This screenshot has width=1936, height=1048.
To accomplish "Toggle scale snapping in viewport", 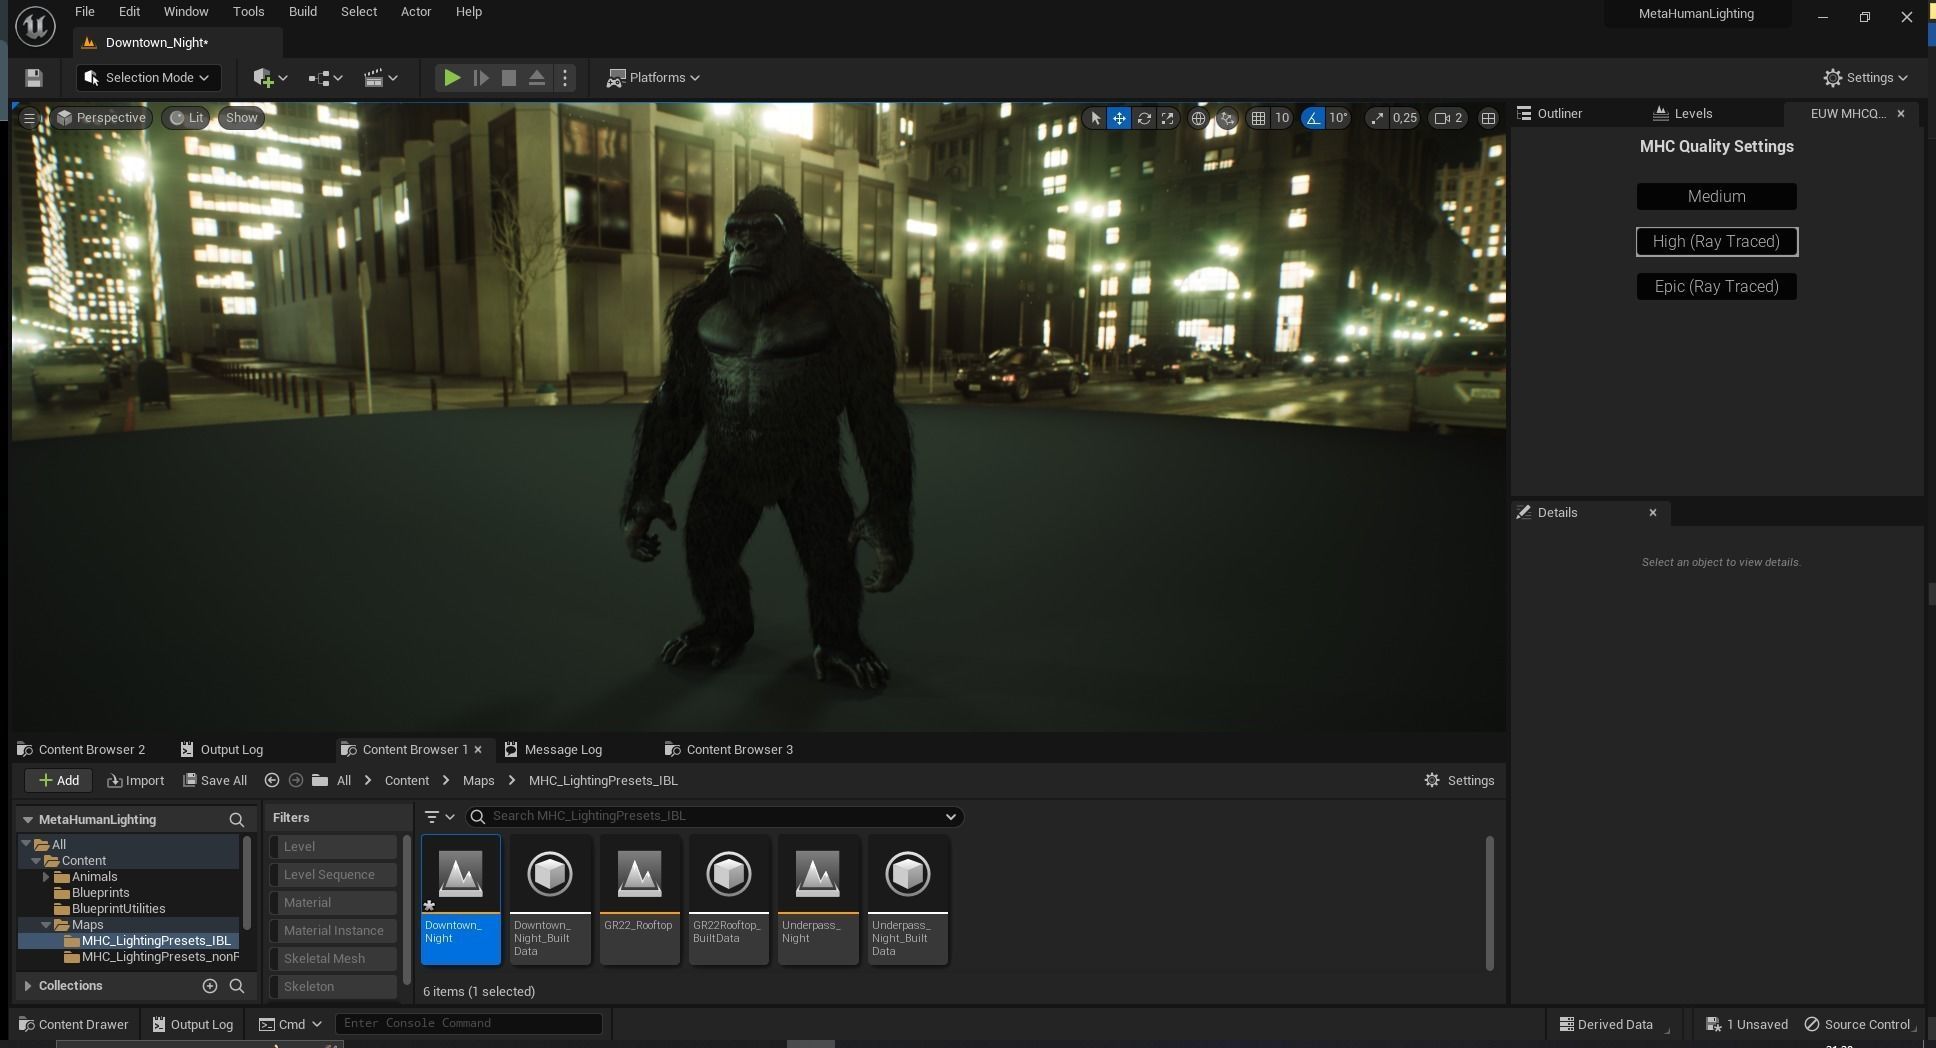I will click(1377, 118).
